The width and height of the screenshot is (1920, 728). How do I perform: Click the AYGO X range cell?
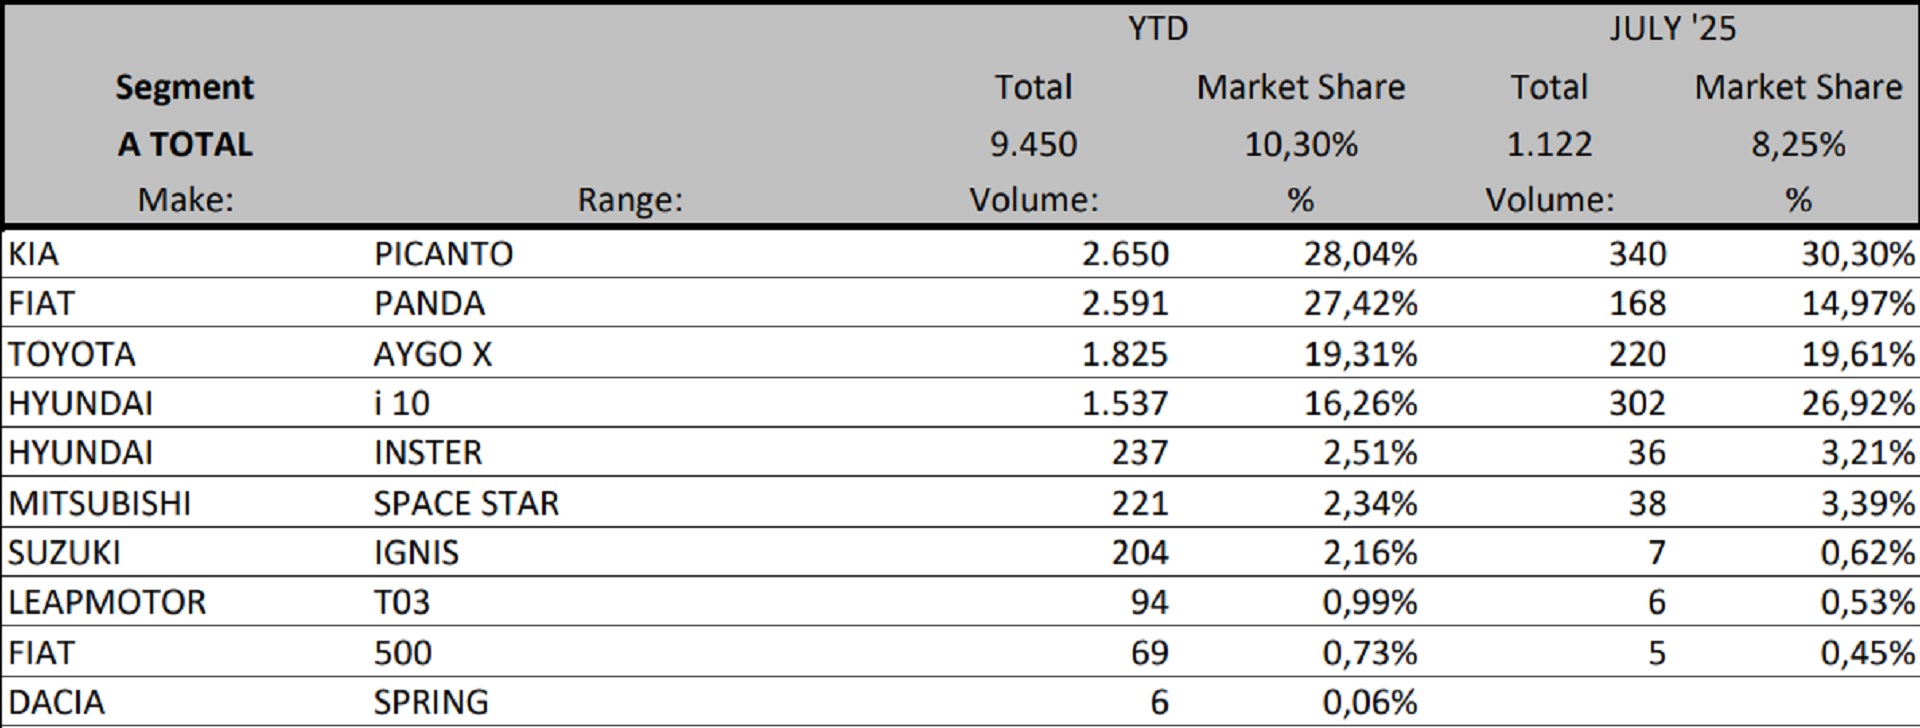click(x=433, y=354)
